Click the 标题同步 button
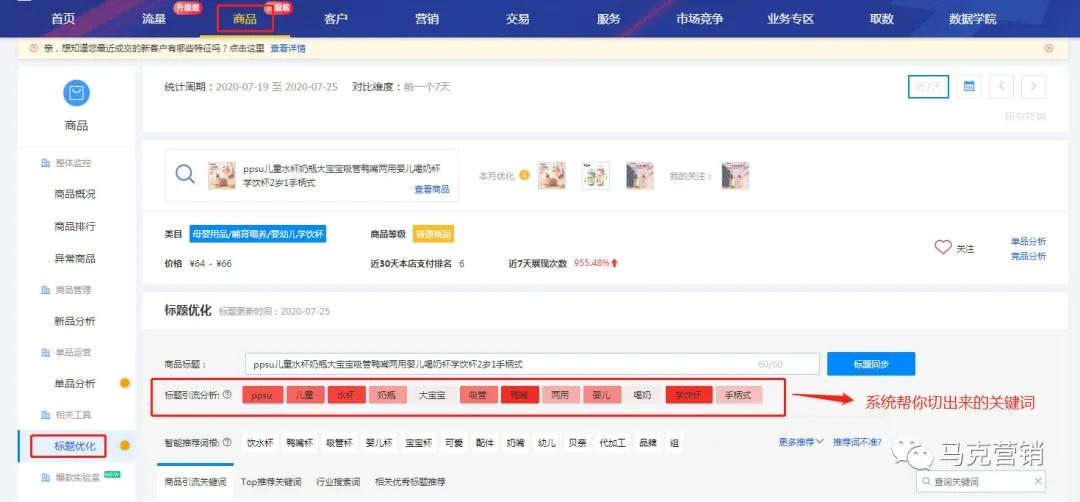This screenshot has width=1080, height=502. tap(871, 364)
